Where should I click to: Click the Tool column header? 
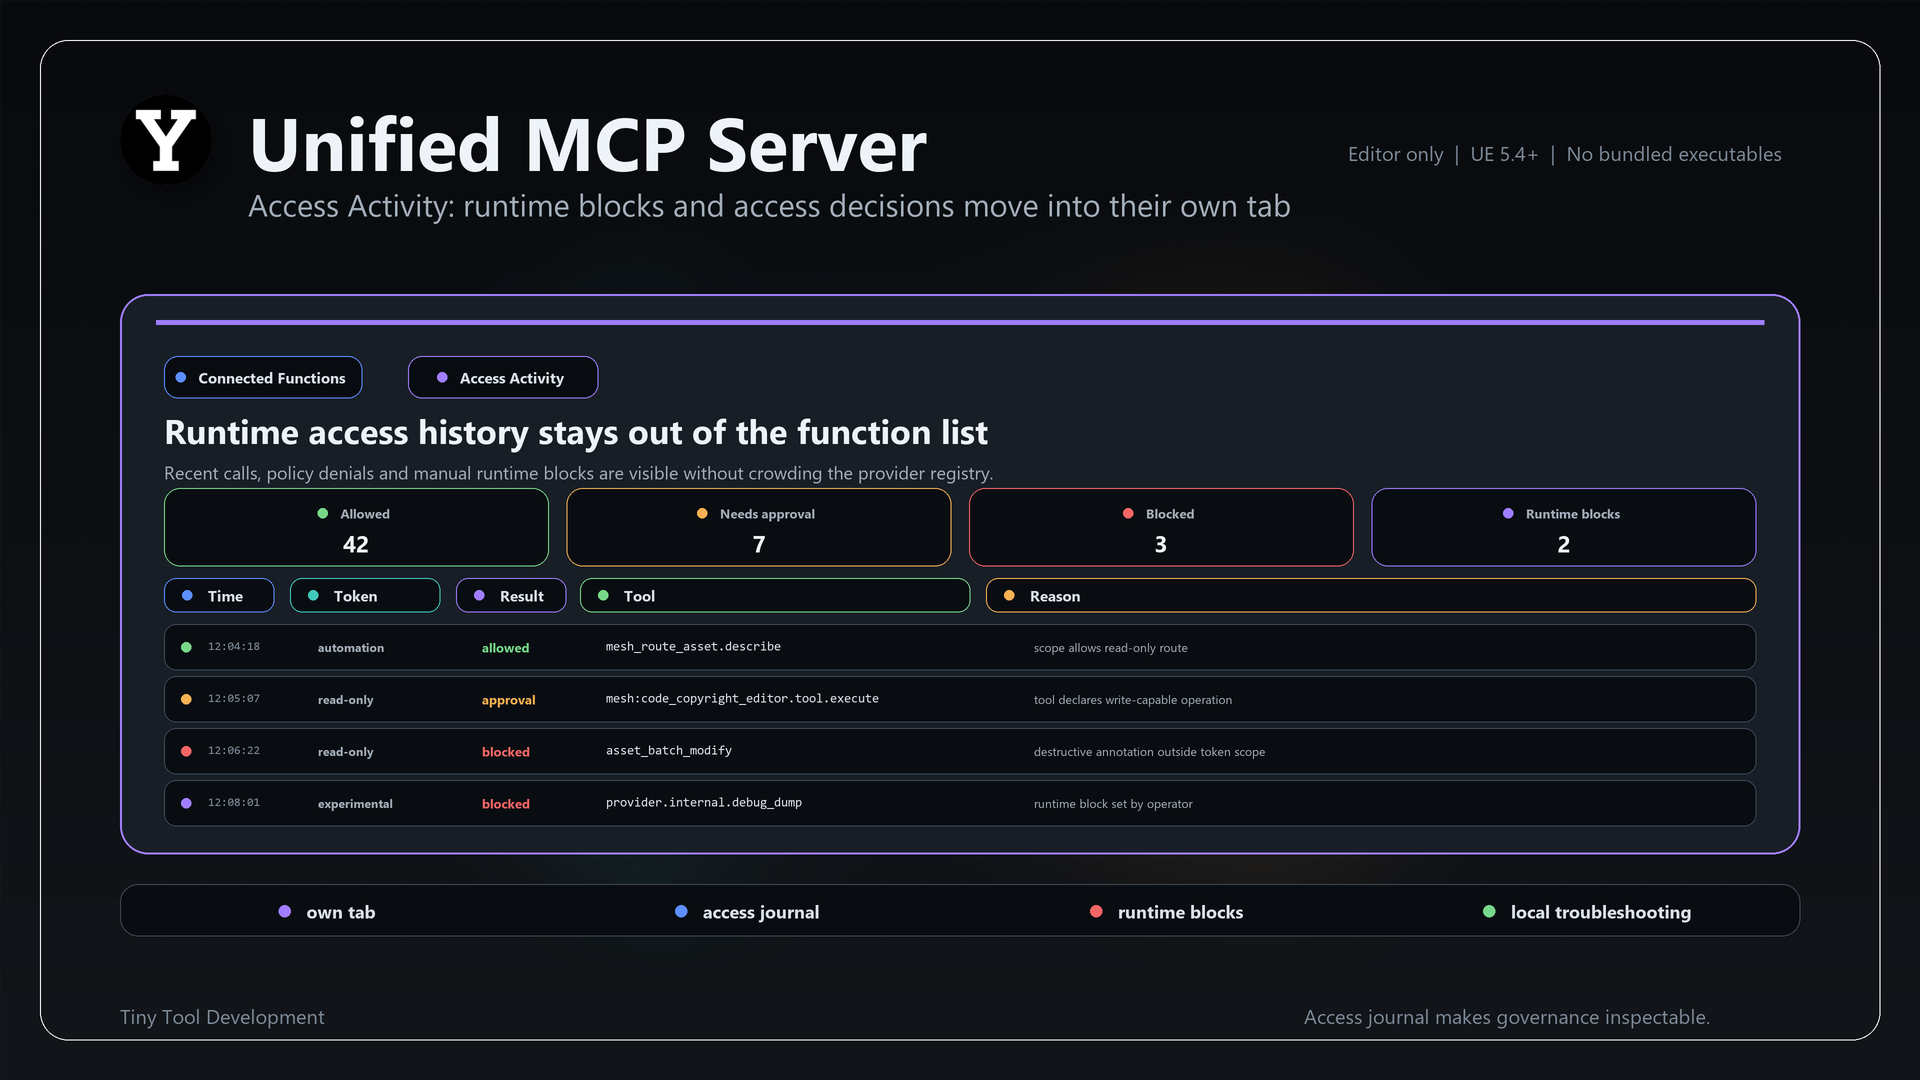[775, 595]
